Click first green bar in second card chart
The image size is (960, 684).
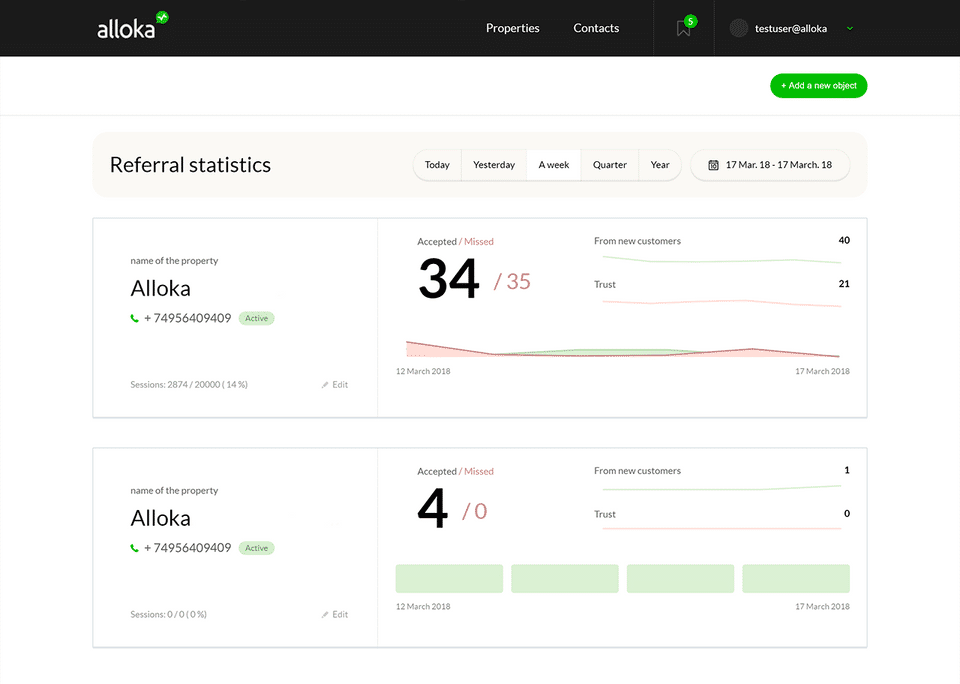pos(449,579)
